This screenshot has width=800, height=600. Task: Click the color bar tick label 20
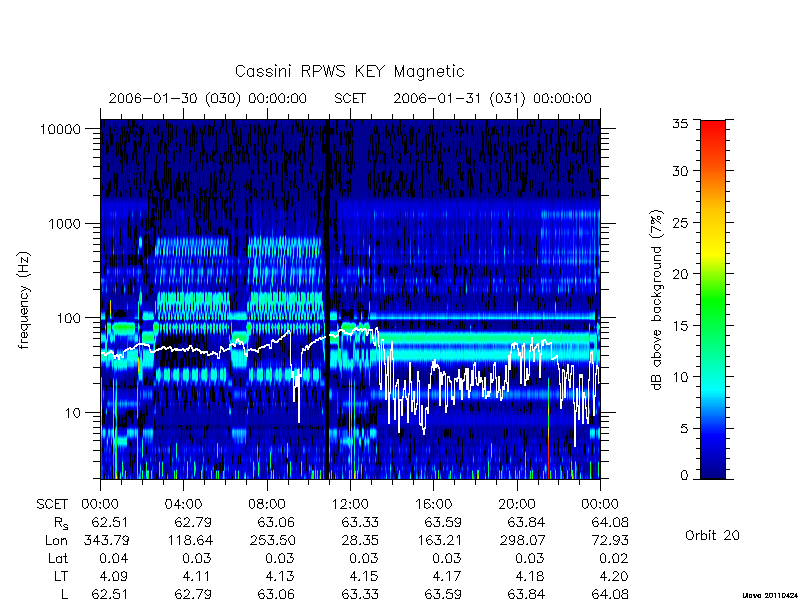(x=680, y=274)
